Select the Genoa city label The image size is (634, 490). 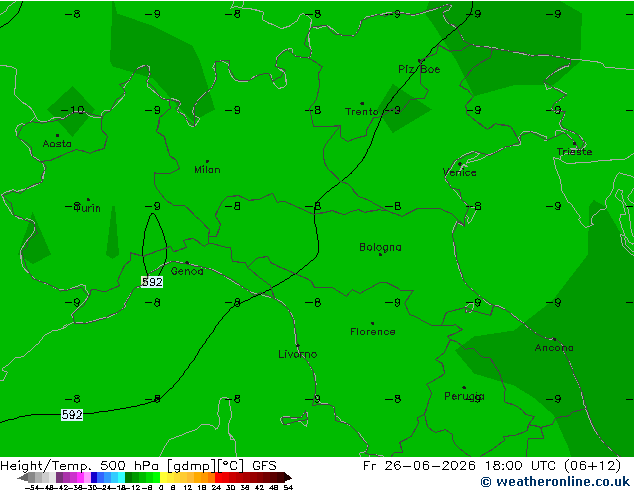click(187, 271)
